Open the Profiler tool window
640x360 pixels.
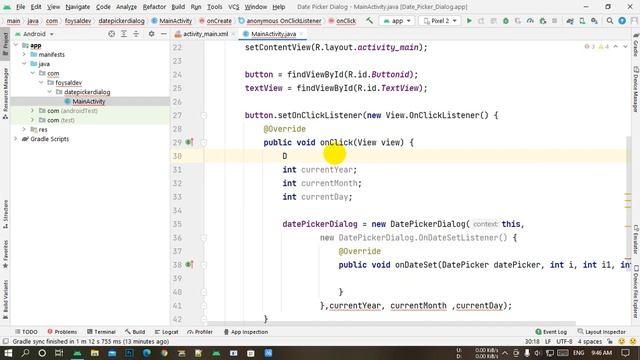pos(200,332)
